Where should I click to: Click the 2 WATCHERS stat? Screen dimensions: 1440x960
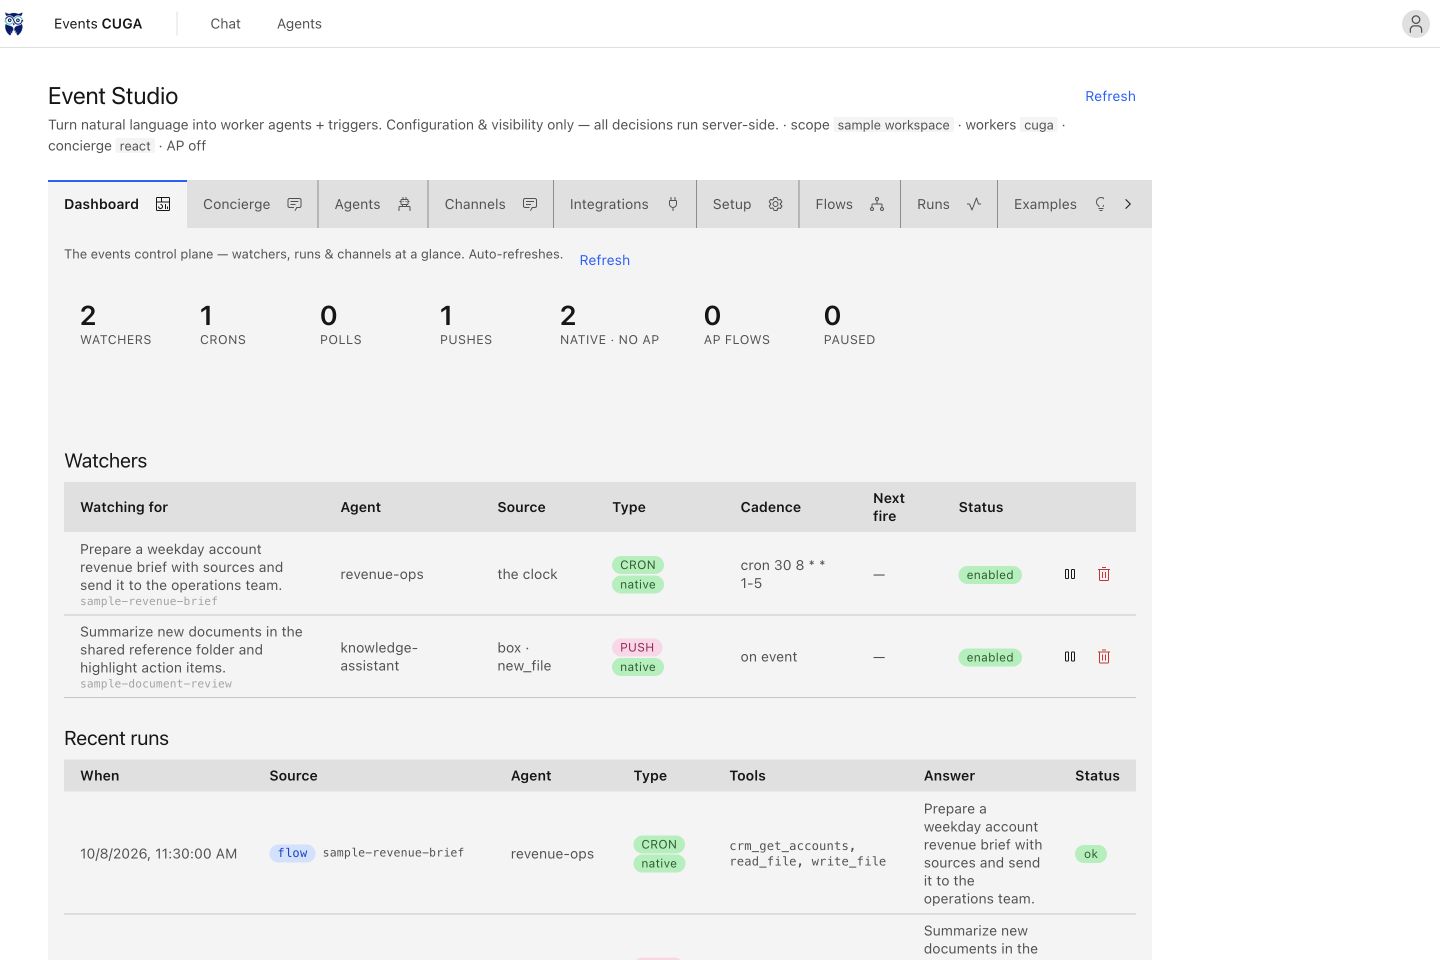[116, 325]
